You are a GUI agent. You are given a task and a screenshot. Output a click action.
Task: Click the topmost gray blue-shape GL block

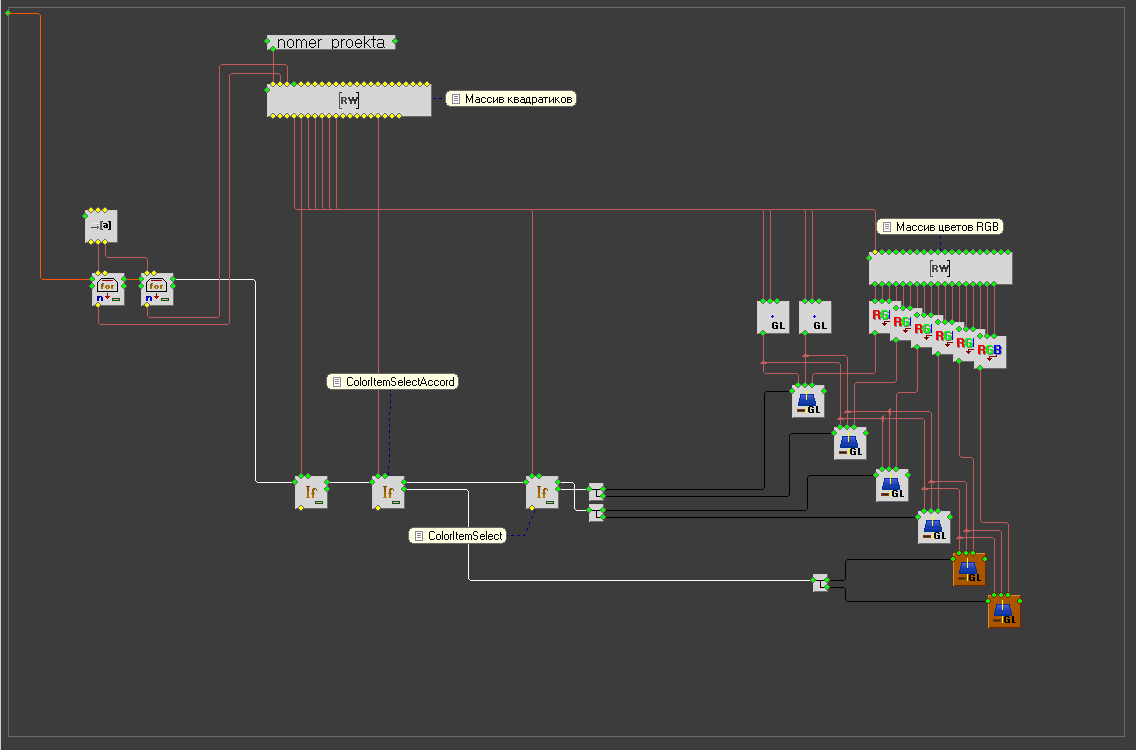pos(808,401)
